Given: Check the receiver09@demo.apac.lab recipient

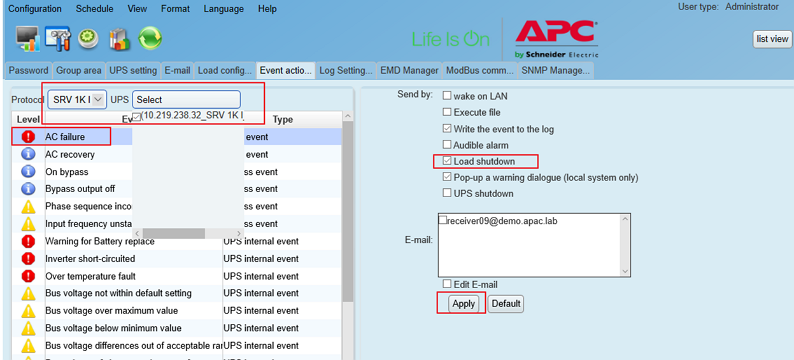Looking at the screenshot, I should coord(443,220).
